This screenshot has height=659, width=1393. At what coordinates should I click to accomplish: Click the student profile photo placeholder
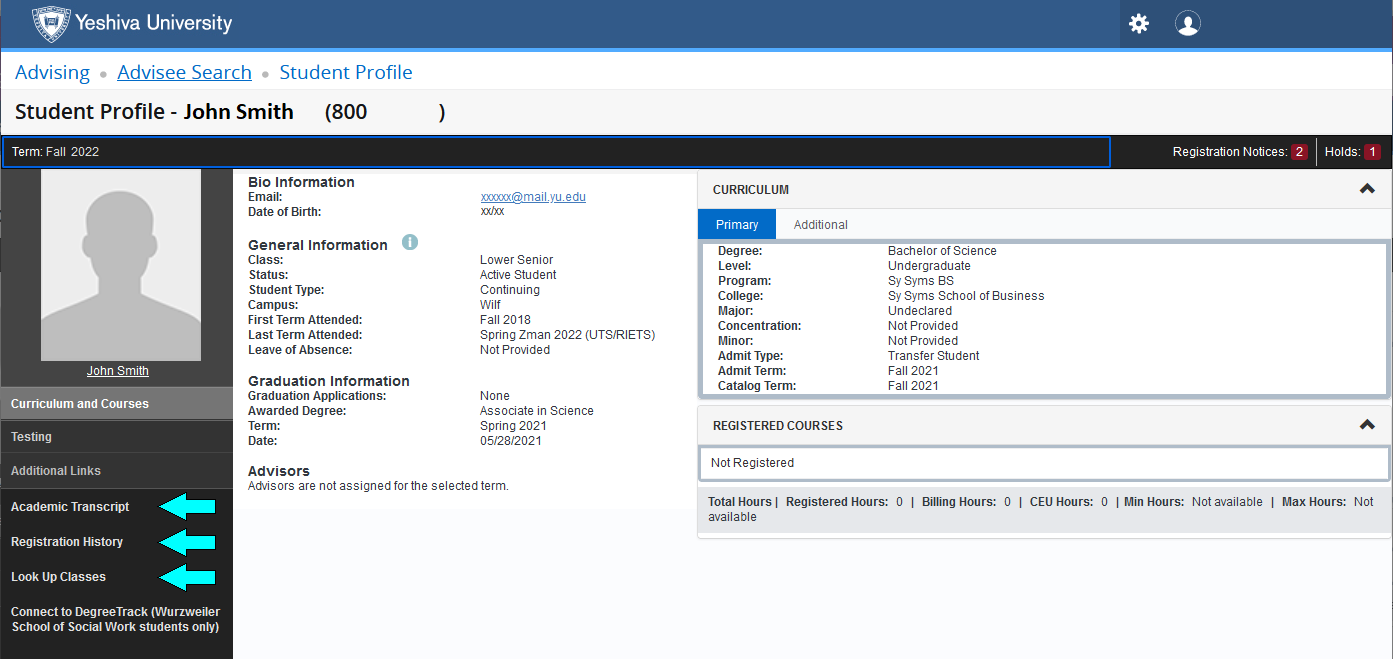[120, 265]
